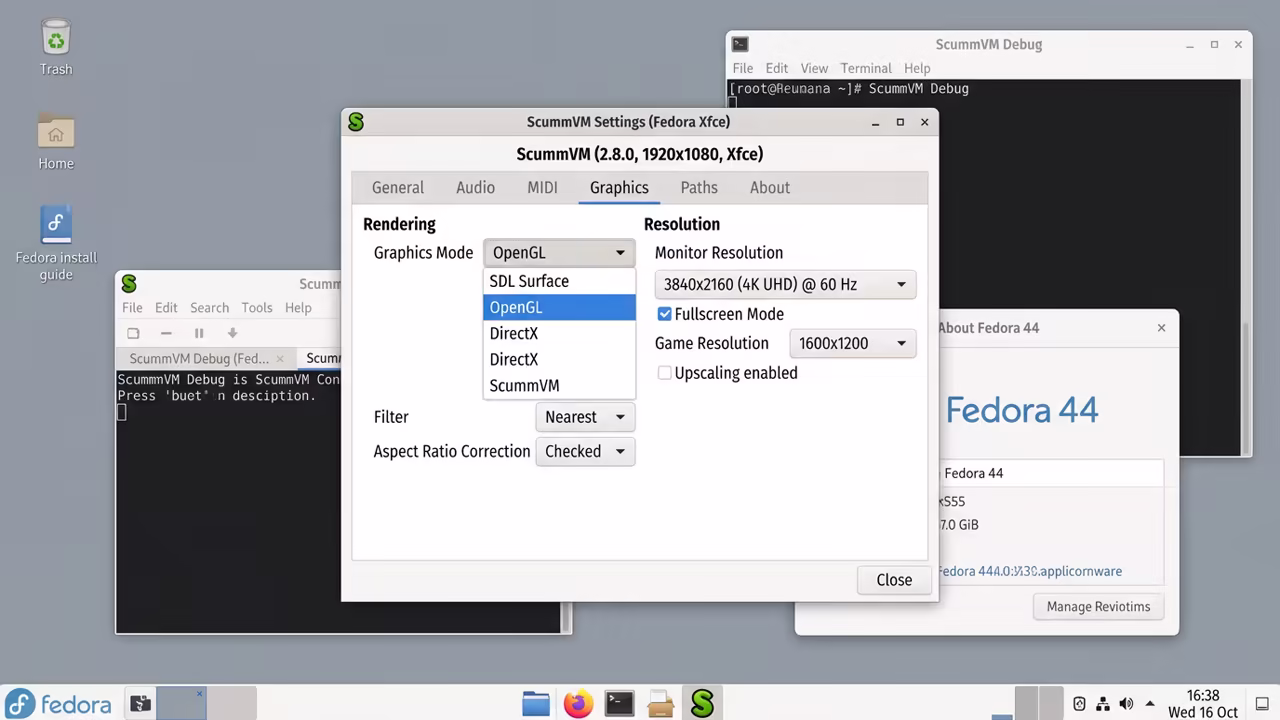Switch to the Audio tab
The image size is (1280, 720).
click(475, 187)
